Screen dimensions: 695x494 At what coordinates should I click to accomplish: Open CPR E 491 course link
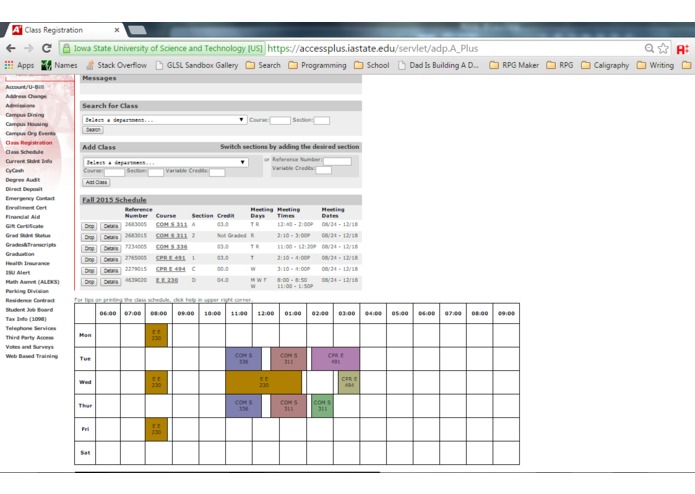(170, 258)
